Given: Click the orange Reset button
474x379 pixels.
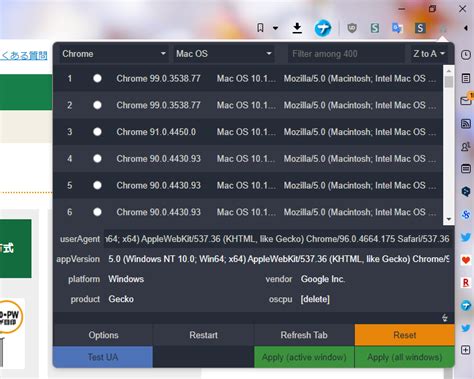Looking at the screenshot, I should pos(405,335).
